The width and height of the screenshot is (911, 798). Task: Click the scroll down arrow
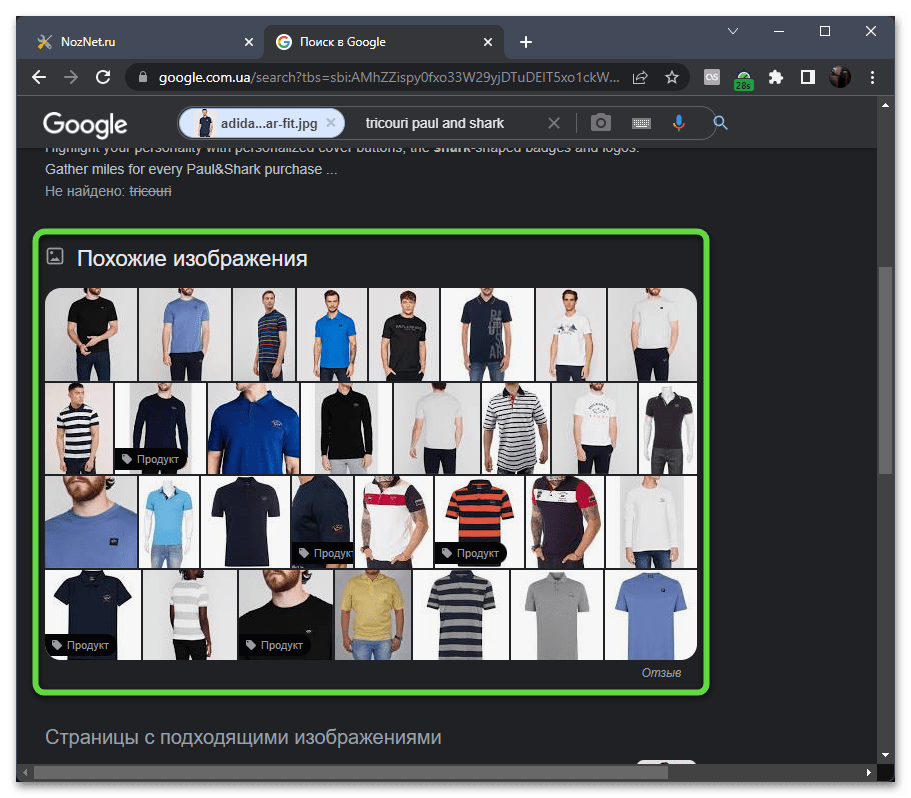click(885, 754)
